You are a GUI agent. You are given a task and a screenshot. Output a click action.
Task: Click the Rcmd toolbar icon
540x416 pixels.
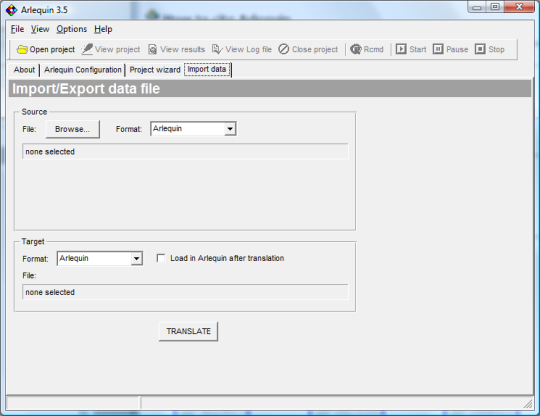tap(356, 49)
